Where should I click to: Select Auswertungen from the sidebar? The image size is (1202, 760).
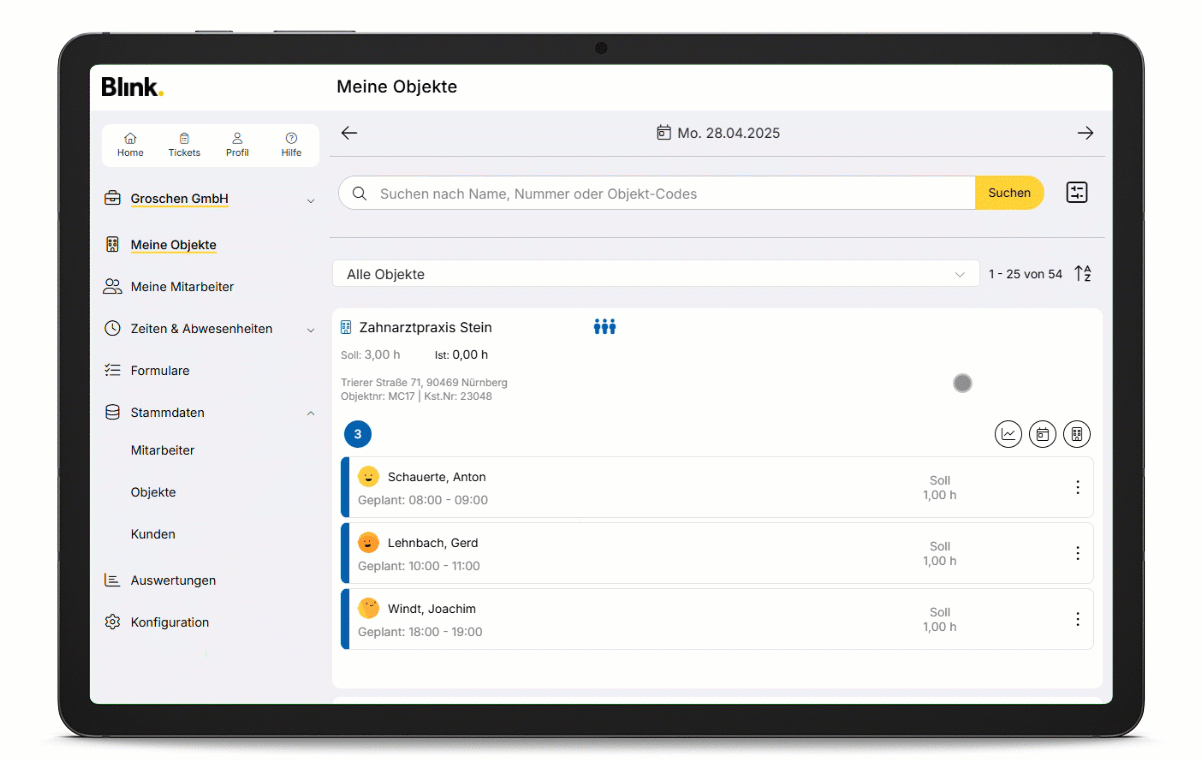[x=172, y=581]
